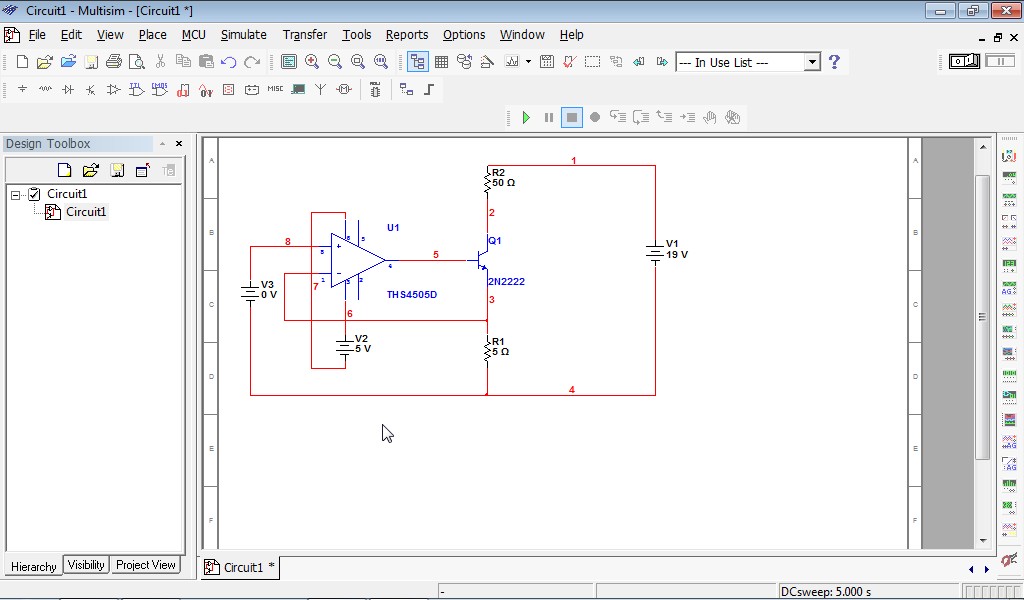Click the vertical scrollbar thumb
Image resolution: width=1024 pixels, height=600 pixels.
click(983, 317)
